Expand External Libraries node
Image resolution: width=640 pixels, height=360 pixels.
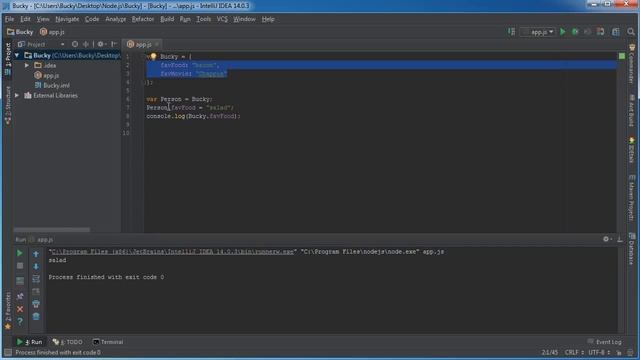(17, 96)
